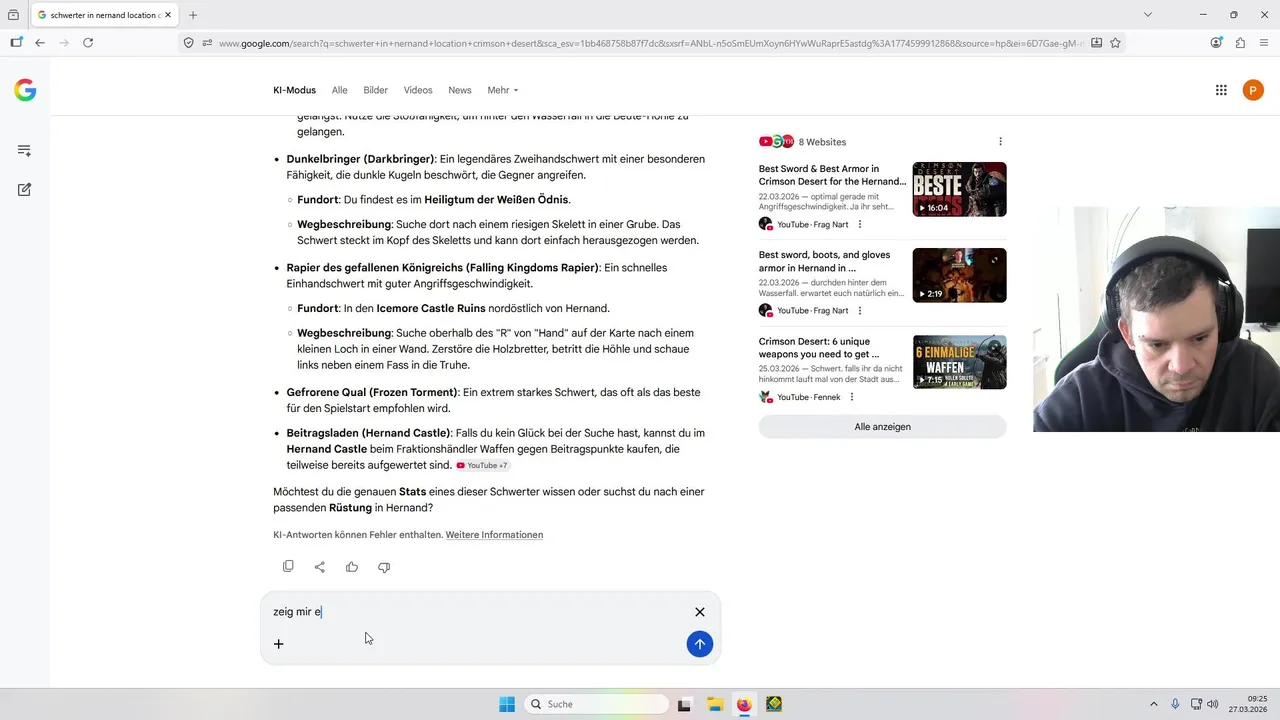Click the plus attachment button in prompt box
The image size is (1280, 720).
279,644
